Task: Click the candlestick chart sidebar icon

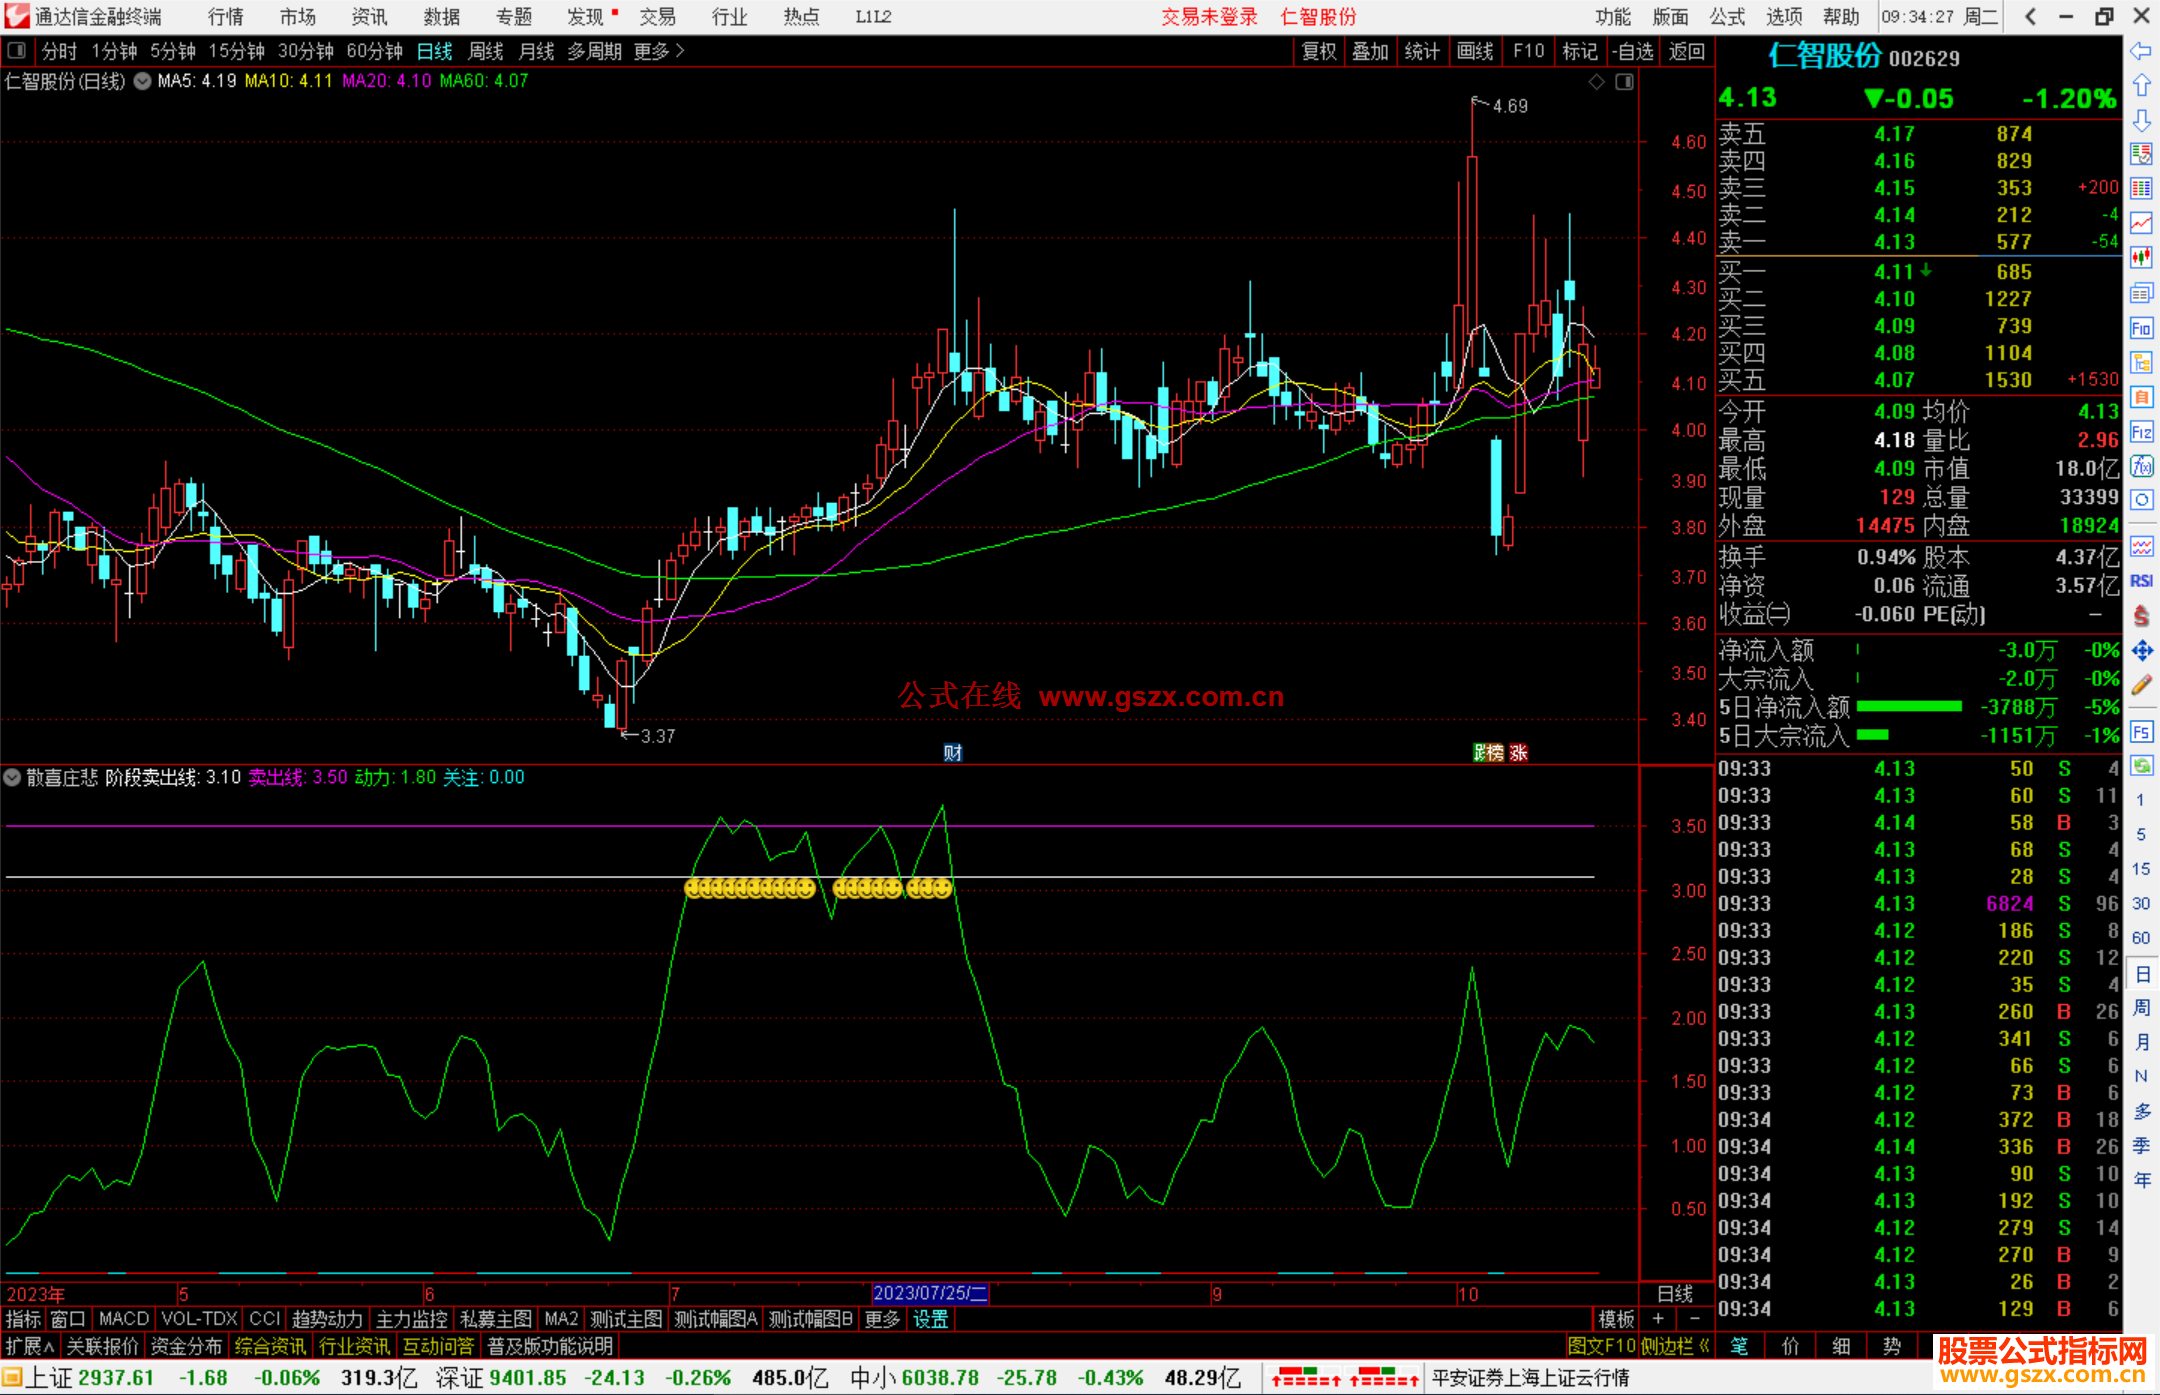Action: (x=2141, y=258)
